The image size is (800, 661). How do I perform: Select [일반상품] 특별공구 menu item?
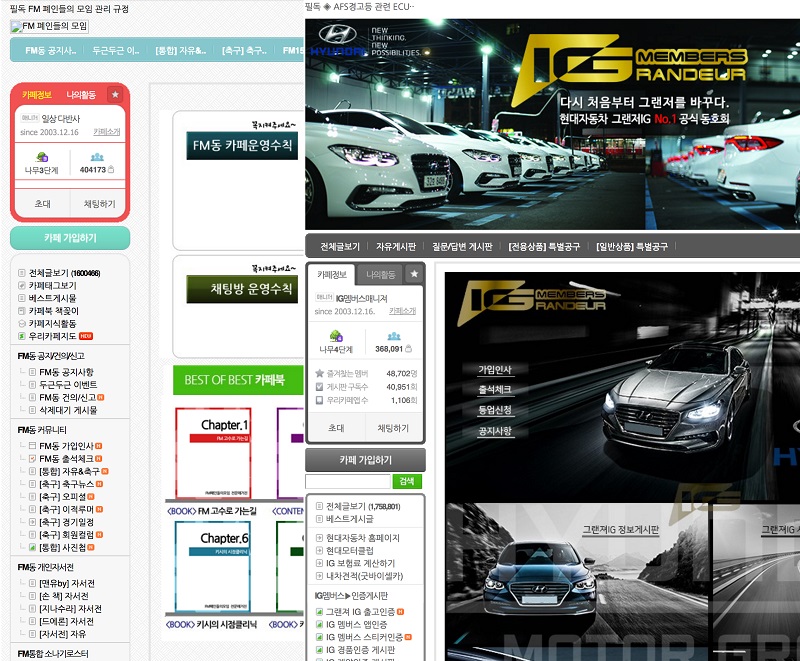click(632, 247)
